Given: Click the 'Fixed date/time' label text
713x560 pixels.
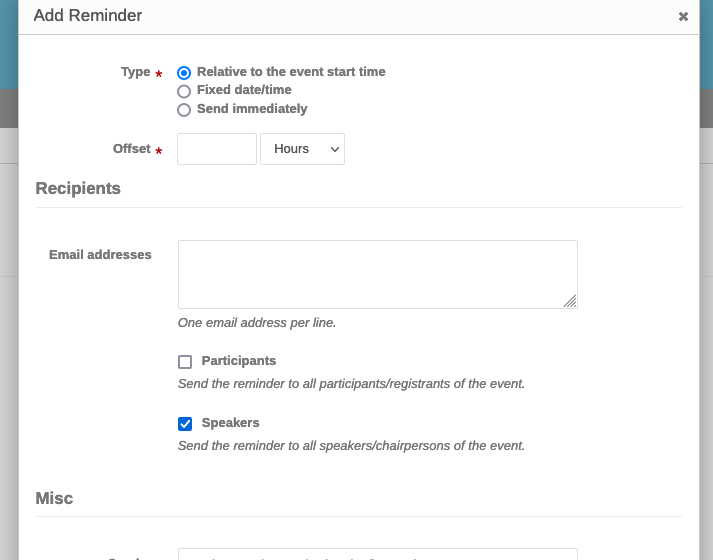Looking at the screenshot, I should click(x=244, y=90).
